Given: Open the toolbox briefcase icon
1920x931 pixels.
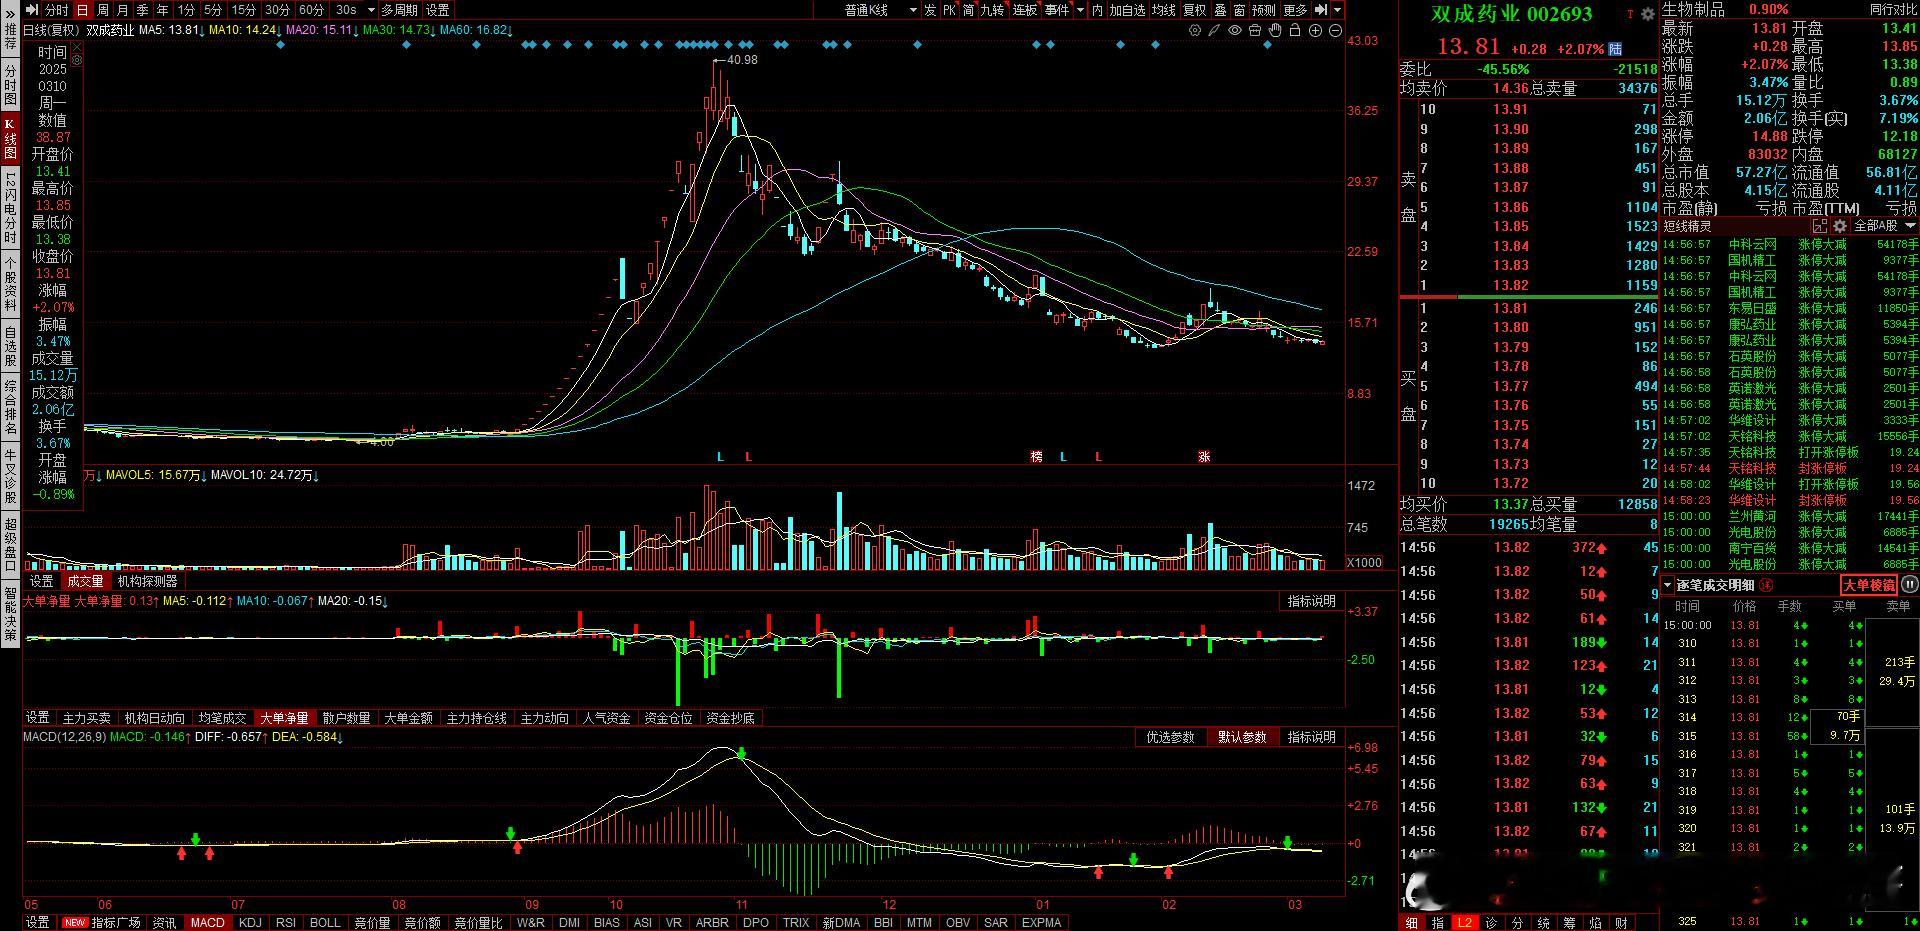Looking at the screenshot, I should pyautogui.click(x=1255, y=31).
